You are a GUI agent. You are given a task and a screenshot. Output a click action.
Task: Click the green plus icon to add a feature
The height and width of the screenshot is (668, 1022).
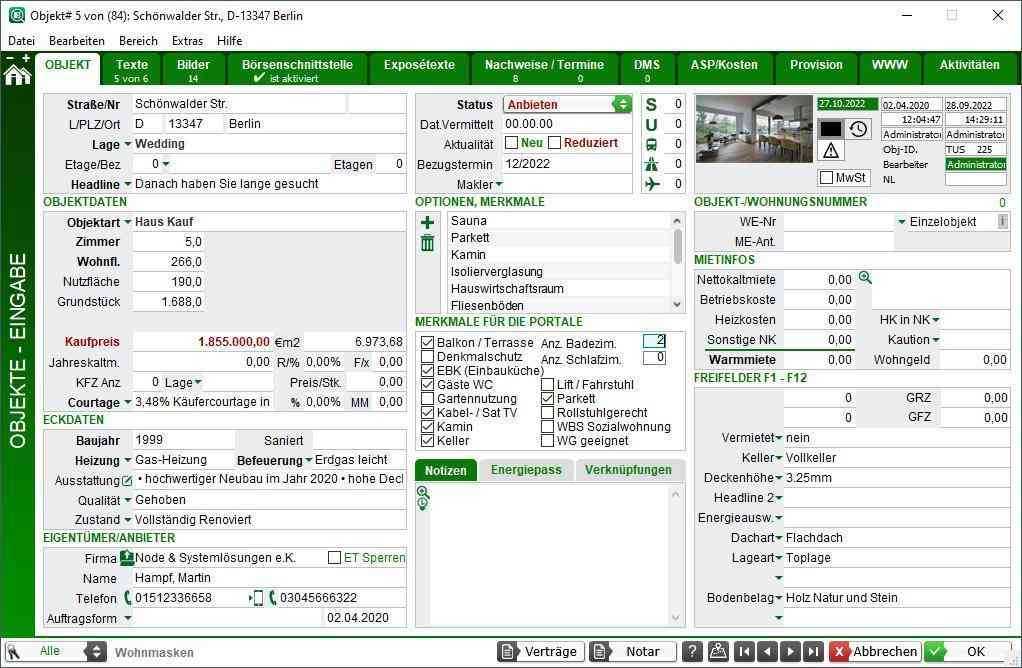coord(427,222)
